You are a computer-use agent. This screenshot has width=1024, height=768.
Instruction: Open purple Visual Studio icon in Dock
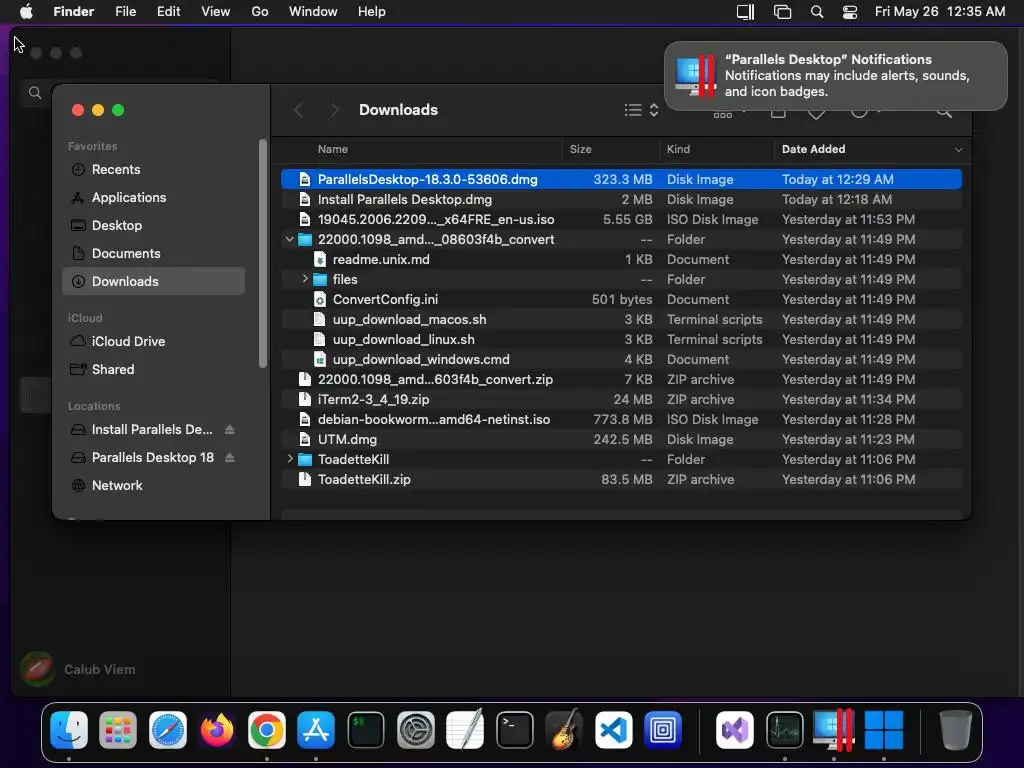point(735,729)
